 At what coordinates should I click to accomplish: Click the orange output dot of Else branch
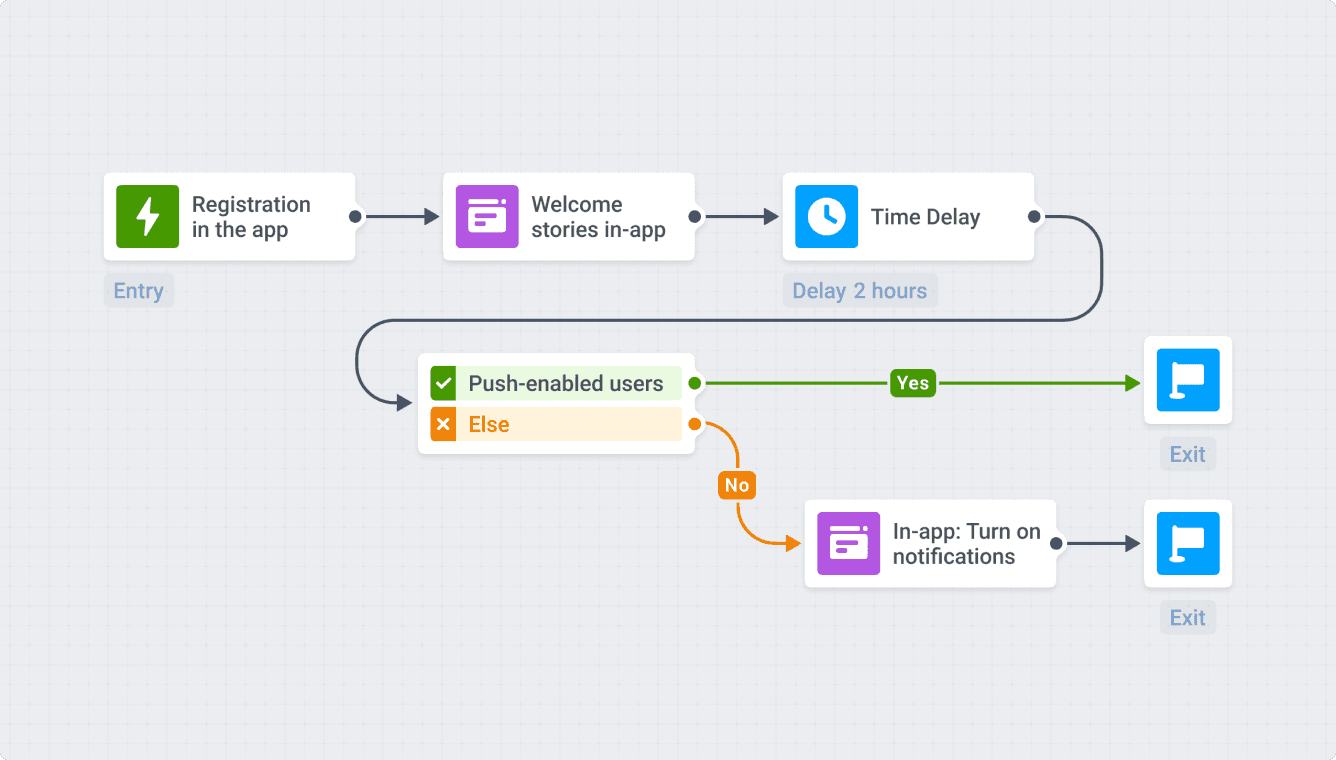click(694, 424)
